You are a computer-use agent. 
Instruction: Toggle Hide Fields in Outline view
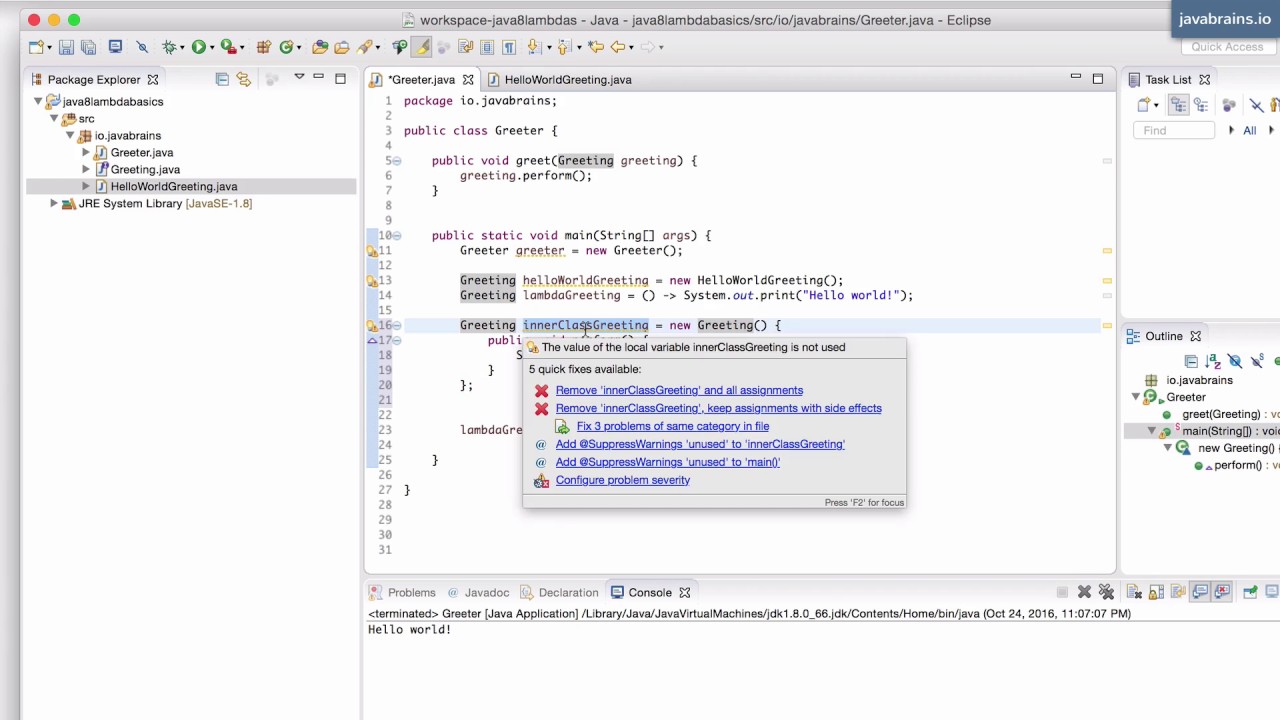pyautogui.click(x=1234, y=361)
